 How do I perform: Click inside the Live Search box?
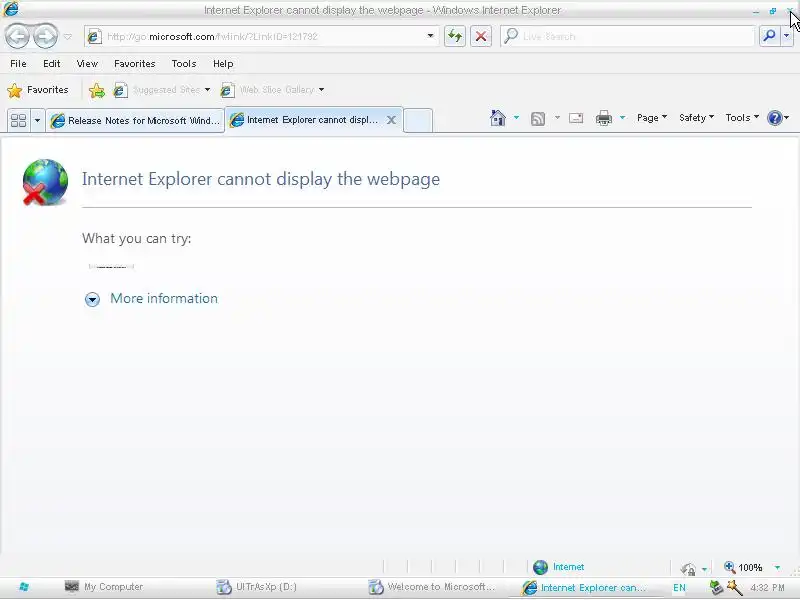(x=628, y=36)
